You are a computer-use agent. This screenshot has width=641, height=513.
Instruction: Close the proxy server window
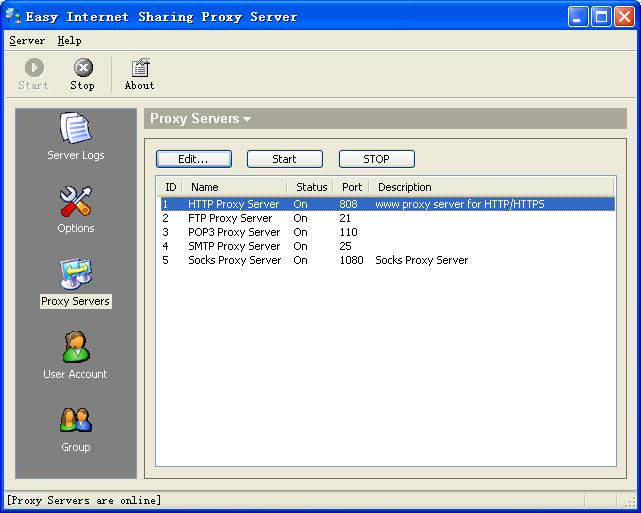(625, 17)
